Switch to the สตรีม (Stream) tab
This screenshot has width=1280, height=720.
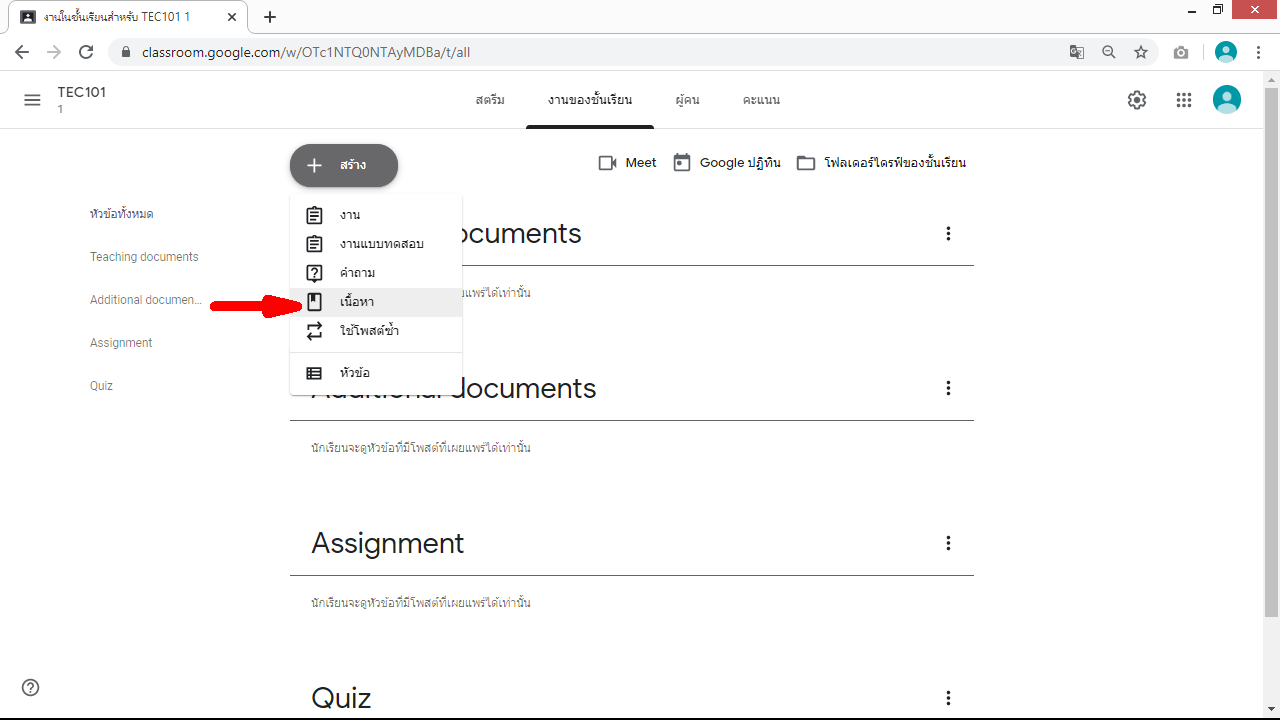click(490, 100)
